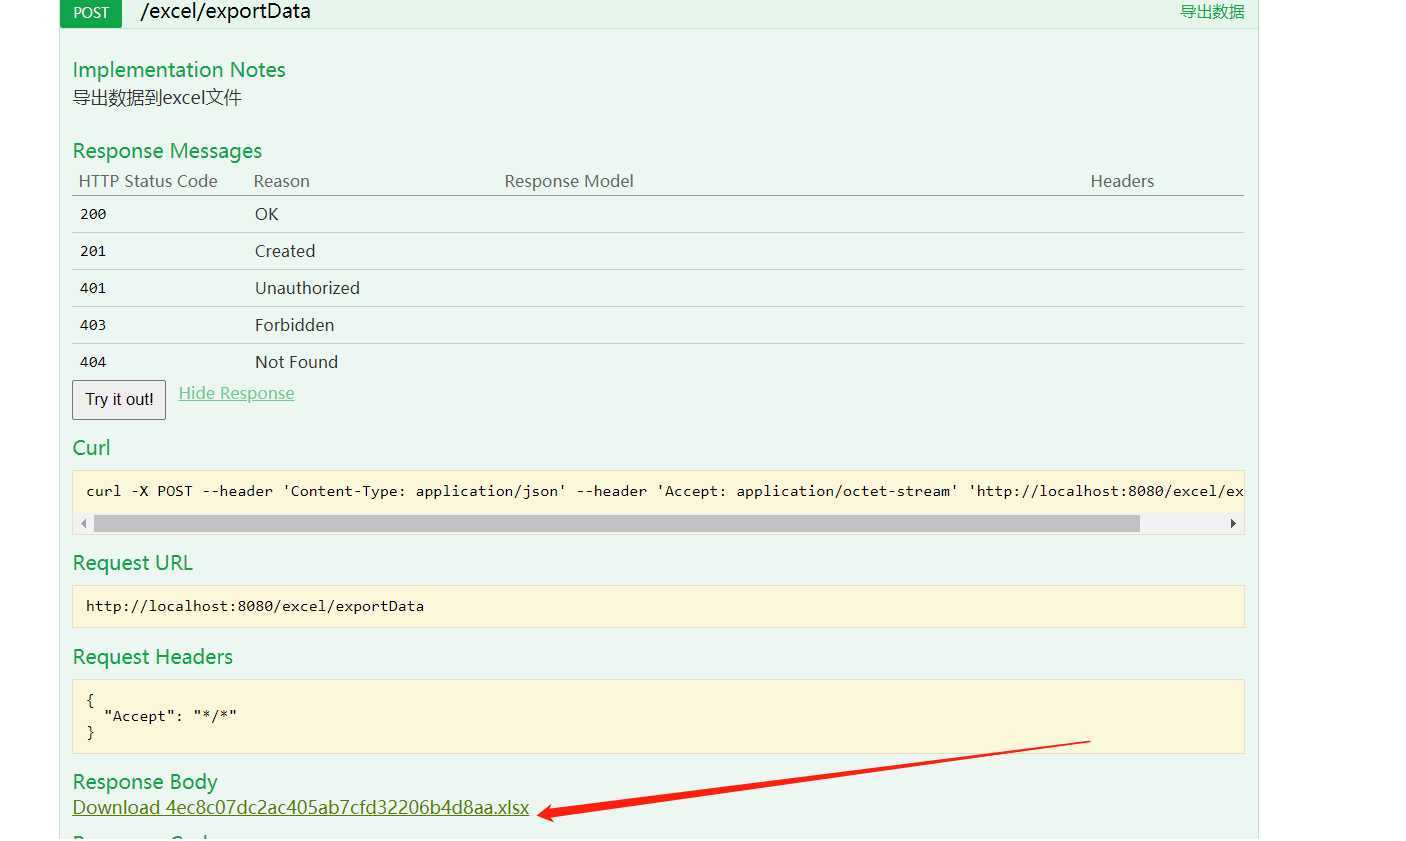Click the HTTP Status Code column header

click(148, 181)
